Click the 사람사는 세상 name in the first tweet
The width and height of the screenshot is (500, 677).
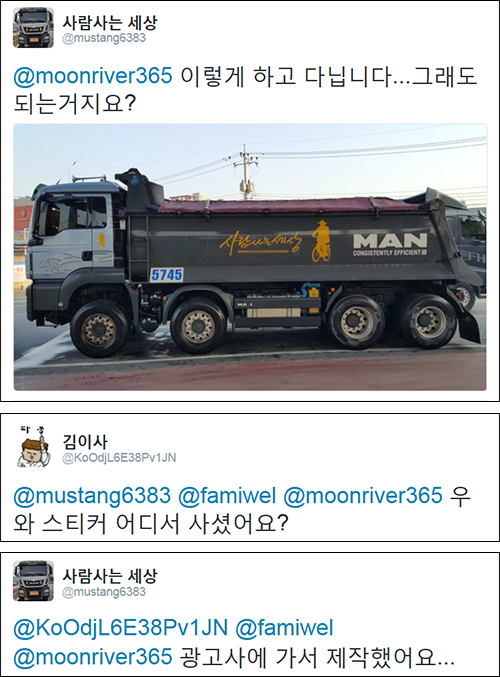tap(110, 22)
